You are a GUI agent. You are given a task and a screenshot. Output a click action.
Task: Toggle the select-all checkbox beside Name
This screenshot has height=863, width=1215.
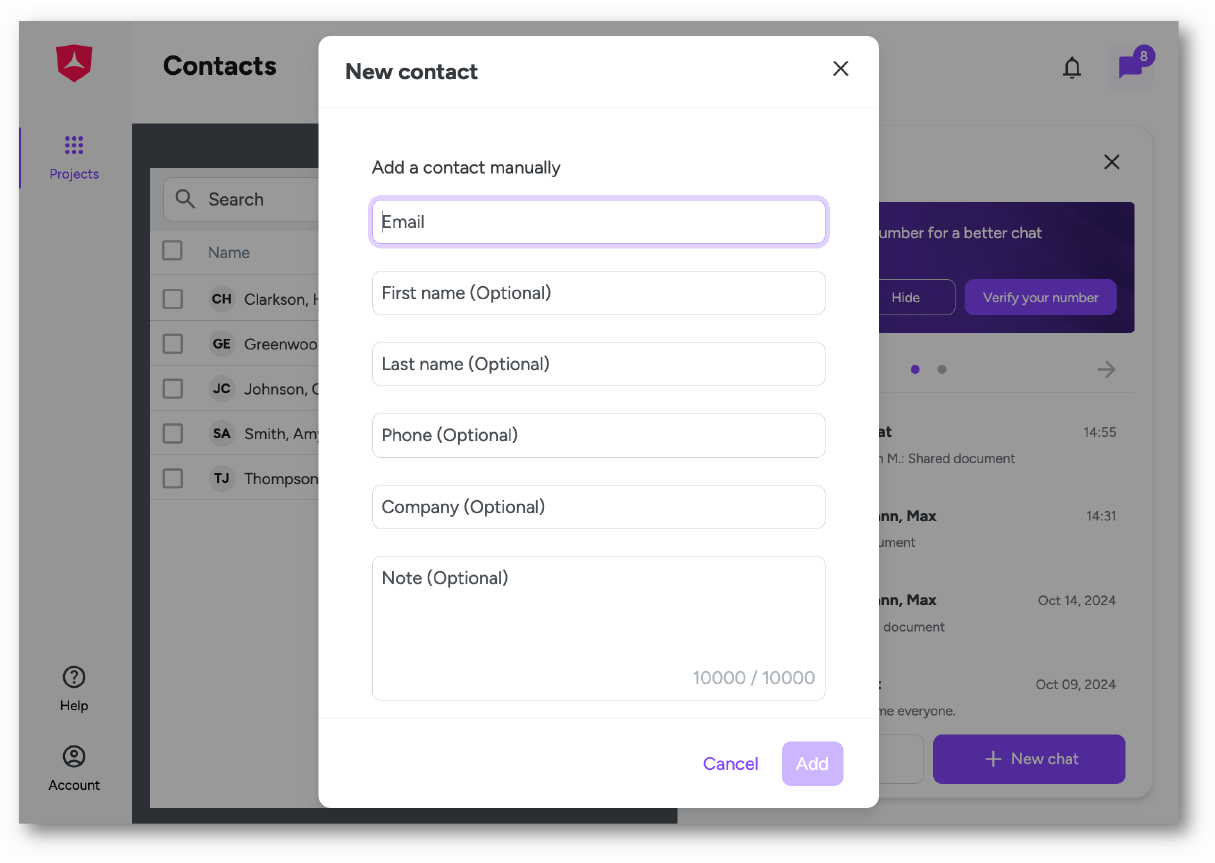point(173,250)
